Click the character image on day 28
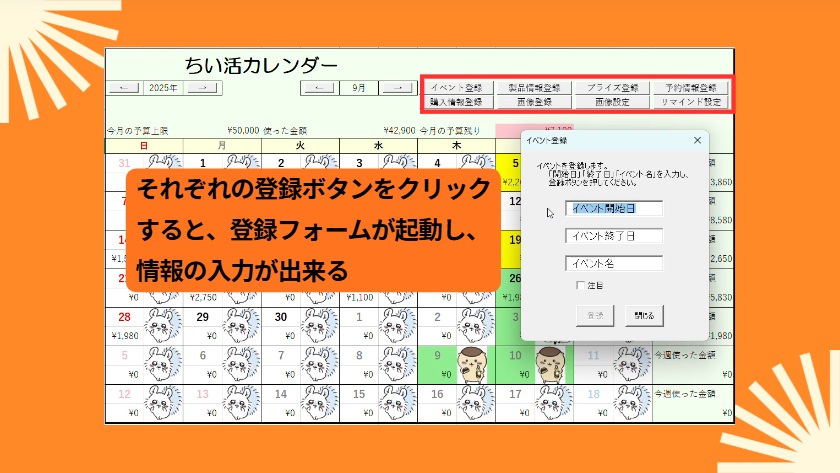Screen dimensions: 840x473 [x=163, y=325]
